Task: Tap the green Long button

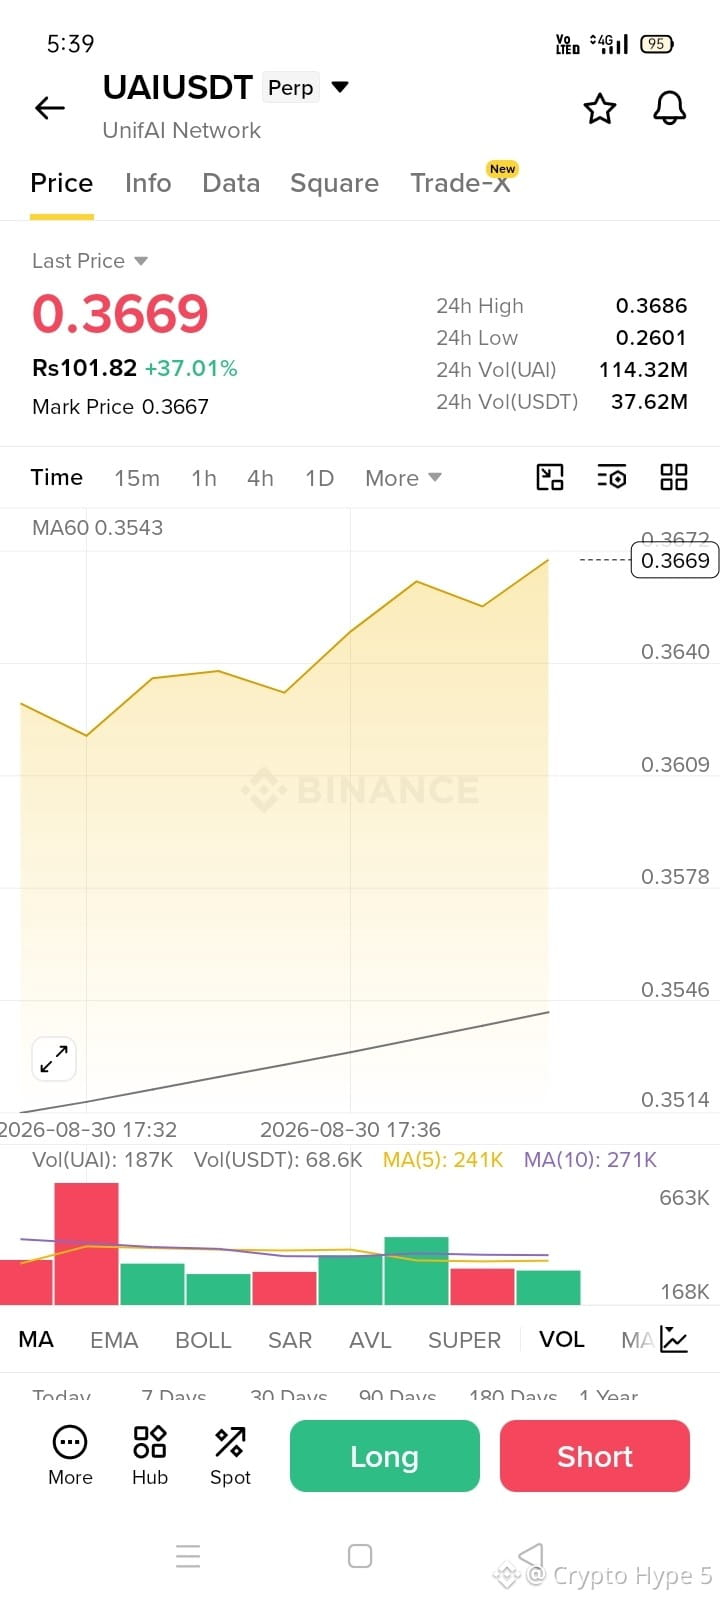Action: point(385,1456)
